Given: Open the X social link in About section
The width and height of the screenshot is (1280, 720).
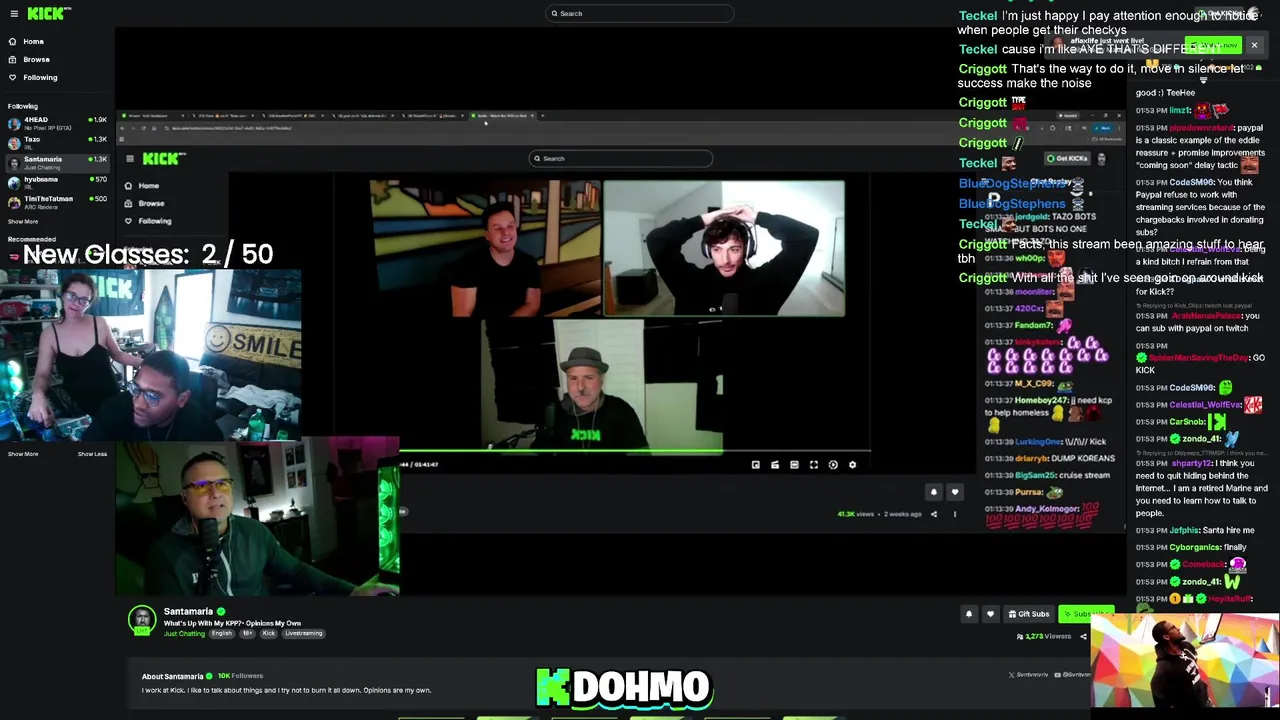Looking at the screenshot, I should click(1031, 675).
